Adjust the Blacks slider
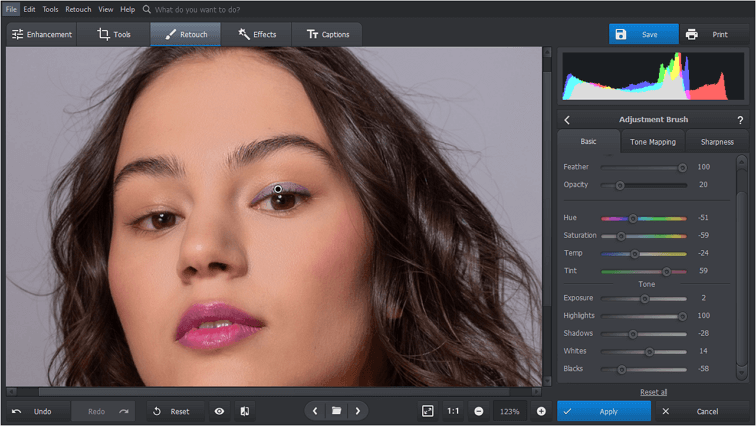This screenshot has width=756, height=426. point(644,370)
